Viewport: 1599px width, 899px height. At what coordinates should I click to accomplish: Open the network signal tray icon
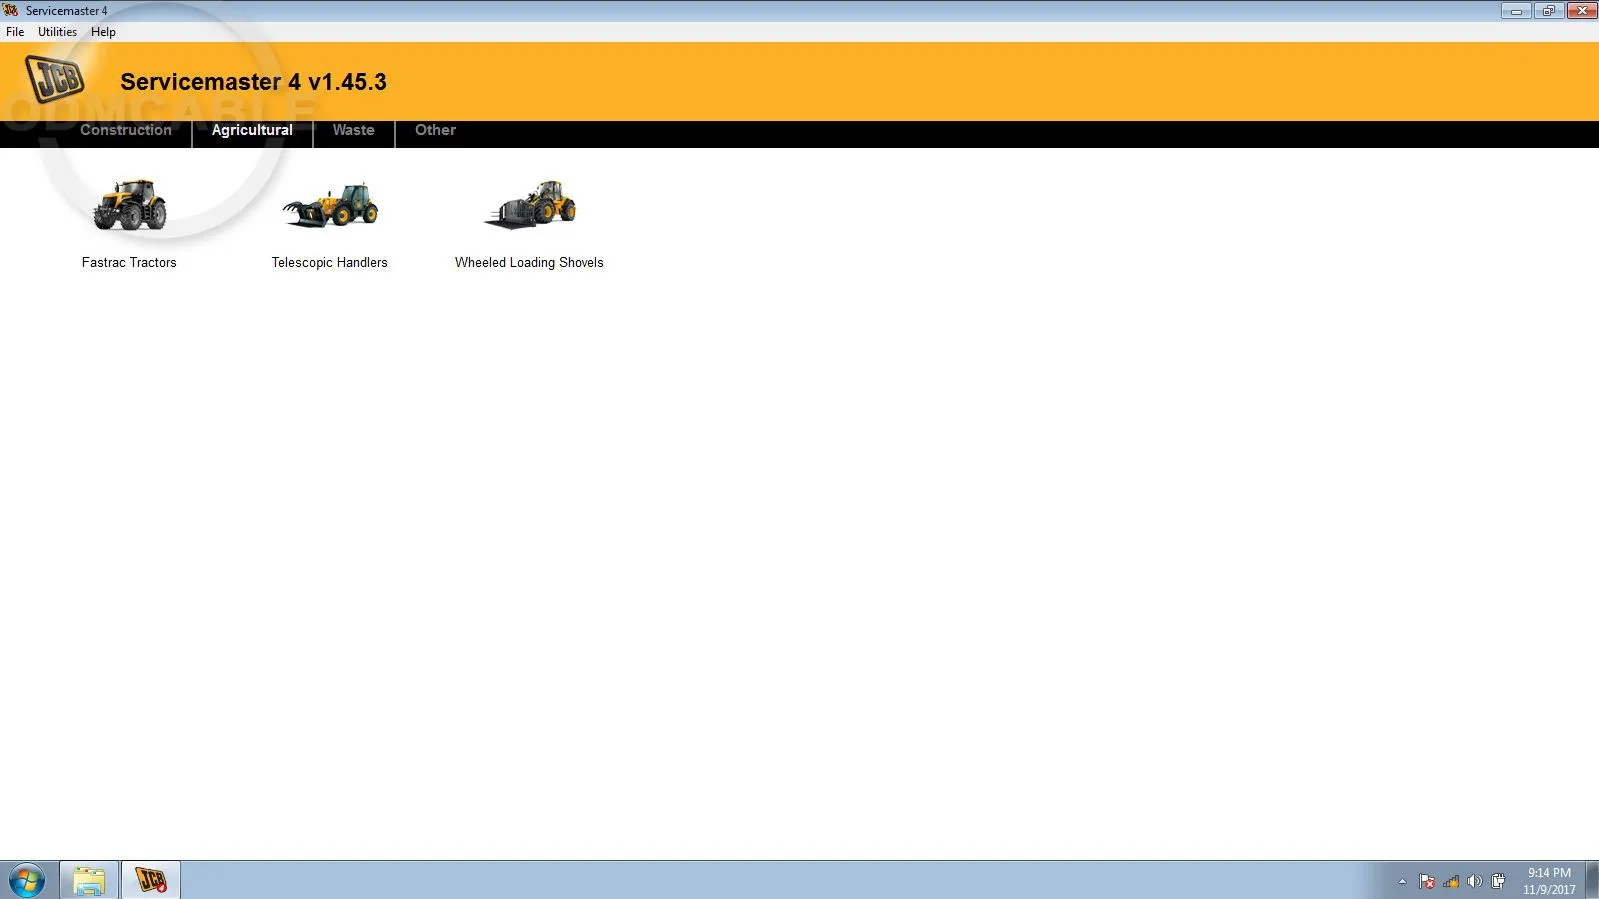click(1451, 881)
